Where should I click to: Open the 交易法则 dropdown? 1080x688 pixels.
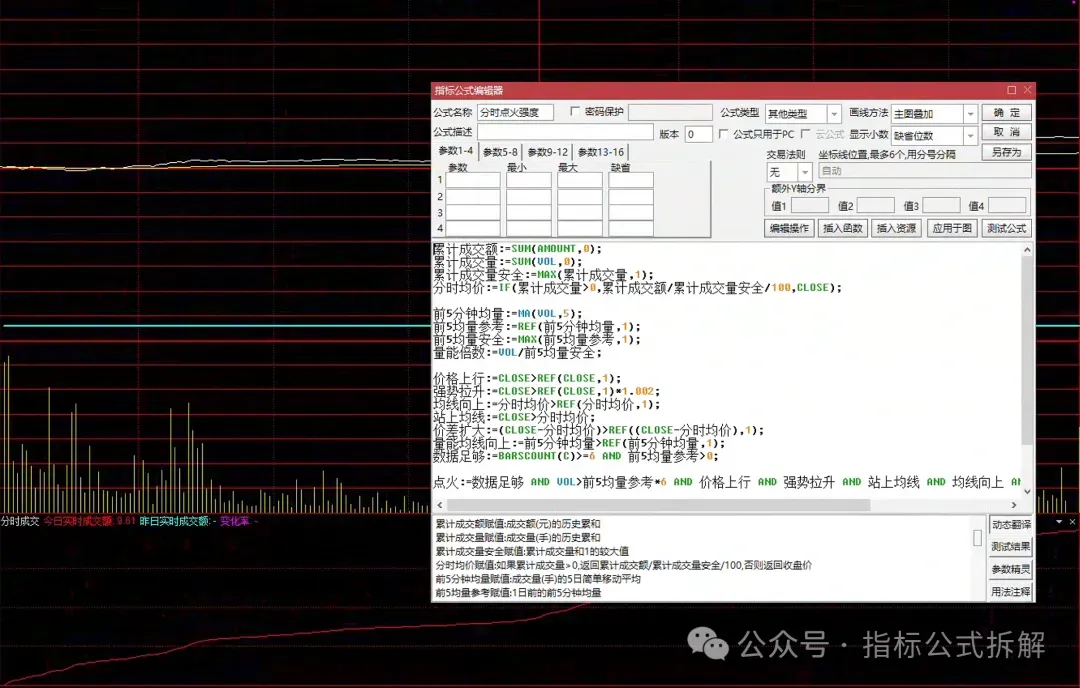coord(804,171)
